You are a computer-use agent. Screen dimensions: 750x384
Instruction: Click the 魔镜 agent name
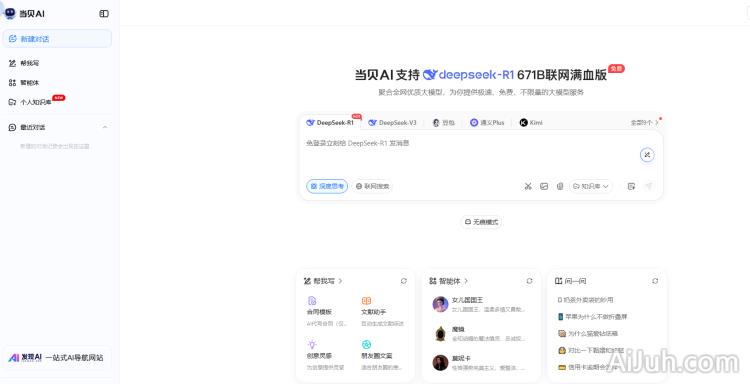[458, 329]
